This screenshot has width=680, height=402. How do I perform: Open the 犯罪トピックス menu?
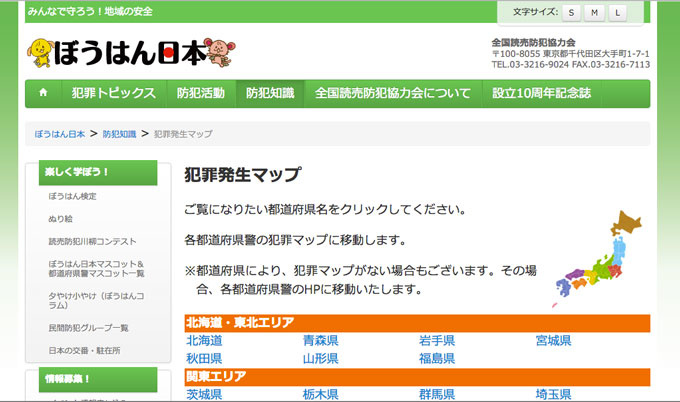point(114,93)
